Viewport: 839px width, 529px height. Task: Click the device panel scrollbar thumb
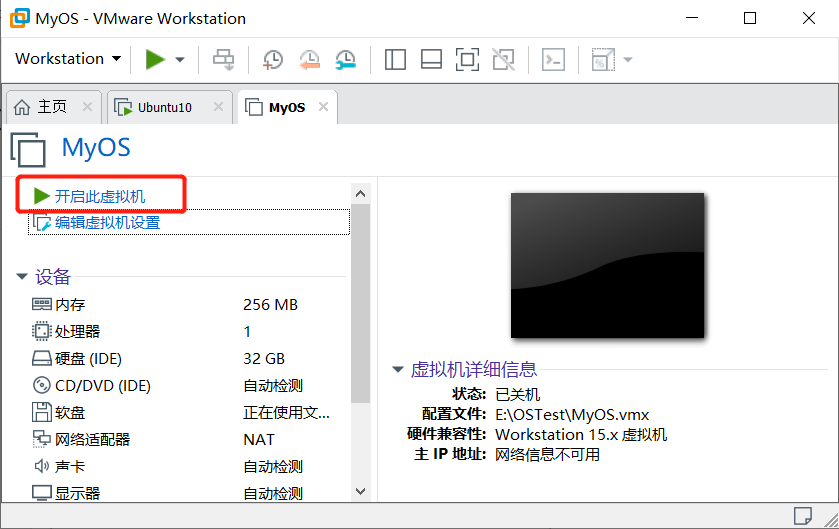point(361,303)
